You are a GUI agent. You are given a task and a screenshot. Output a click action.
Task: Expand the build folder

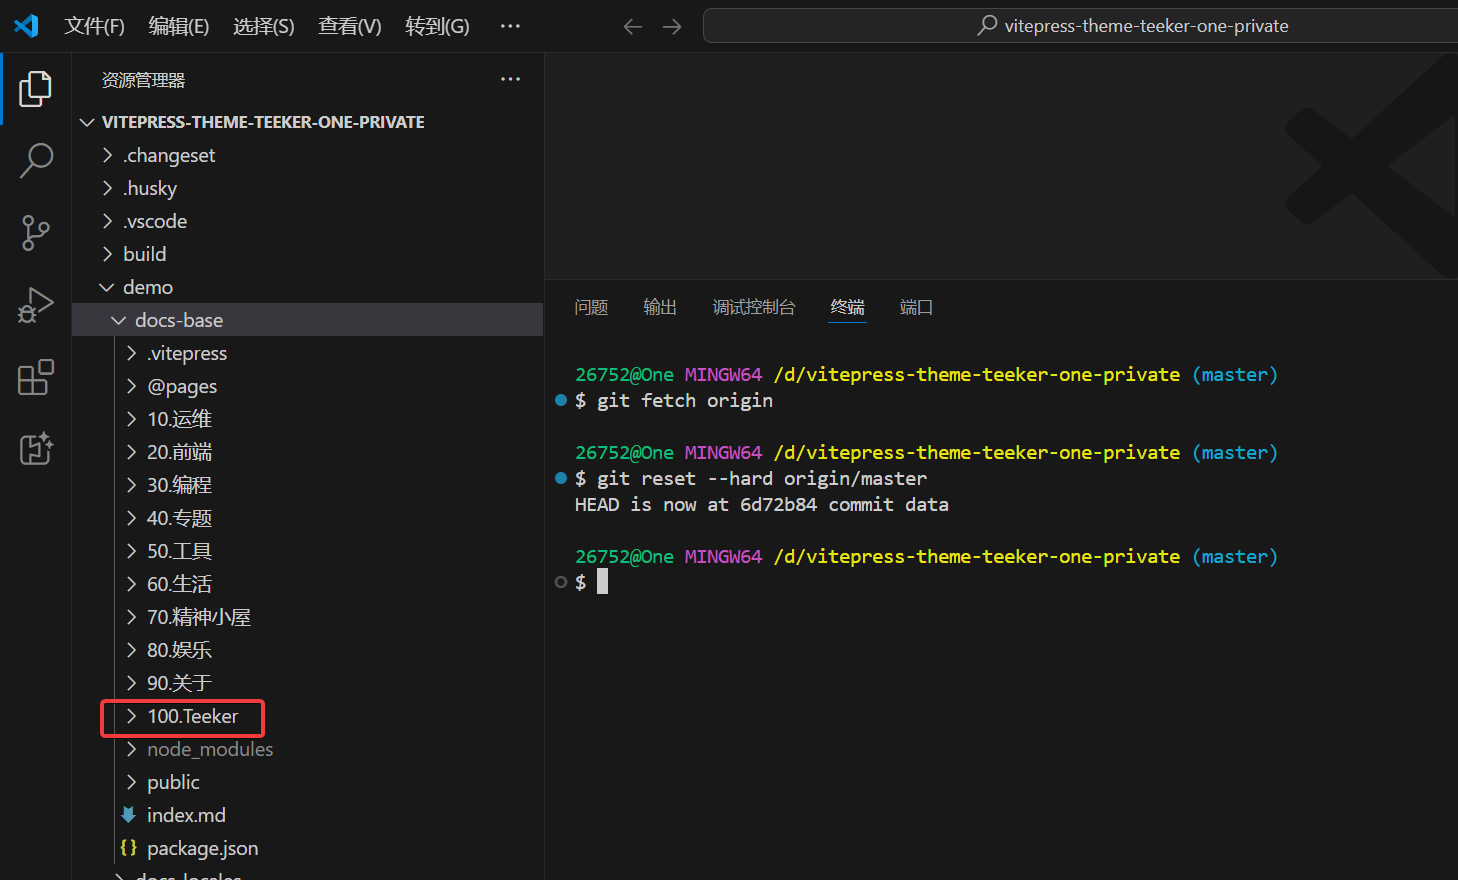point(308,254)
